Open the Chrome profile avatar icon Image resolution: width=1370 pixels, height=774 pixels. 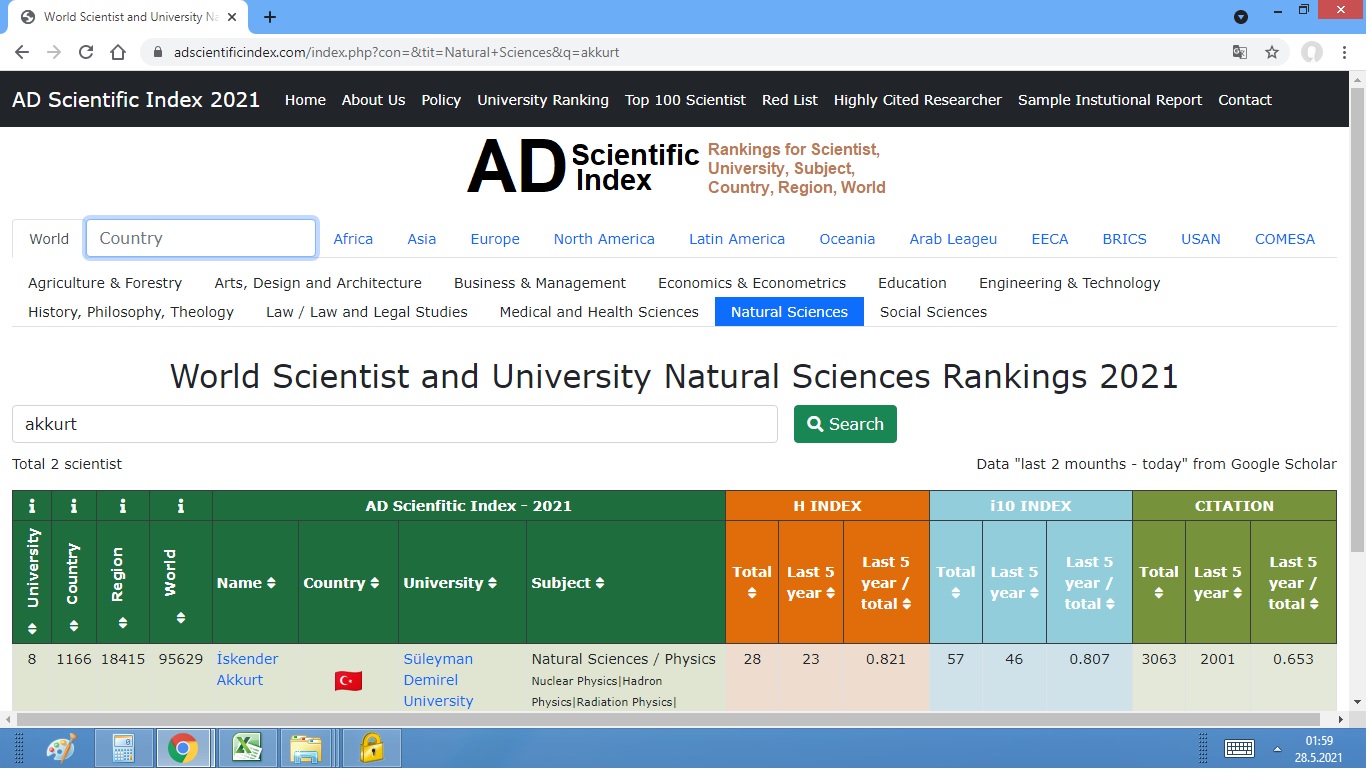click(1312, 52)
